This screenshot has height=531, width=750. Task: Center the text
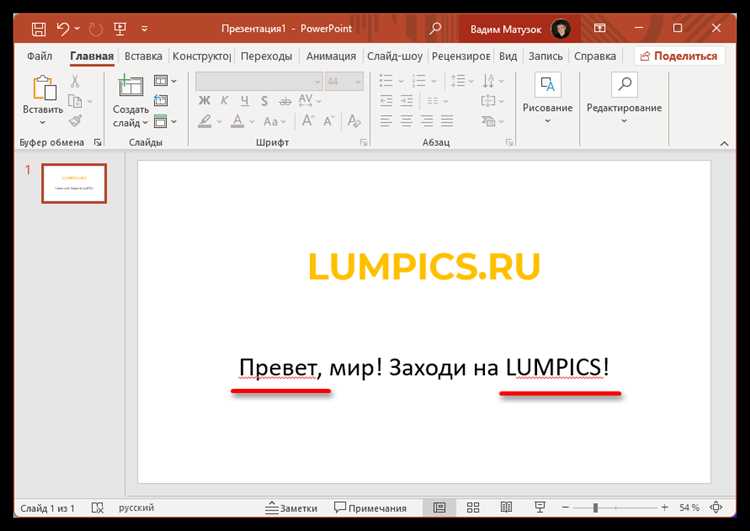tap(406, 121)
